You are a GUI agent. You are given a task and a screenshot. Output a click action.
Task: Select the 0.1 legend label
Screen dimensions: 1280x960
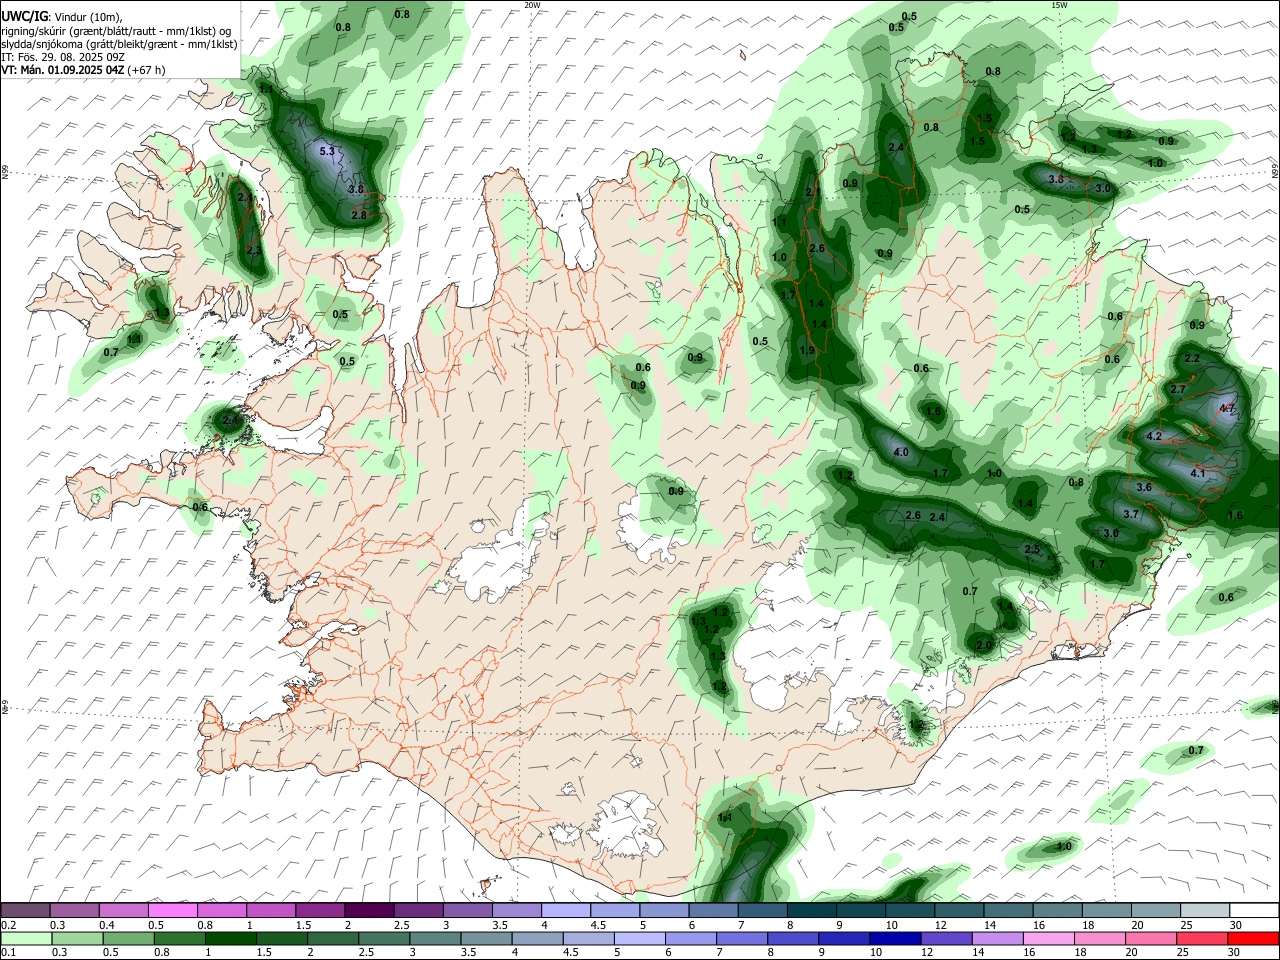[8, 953]
